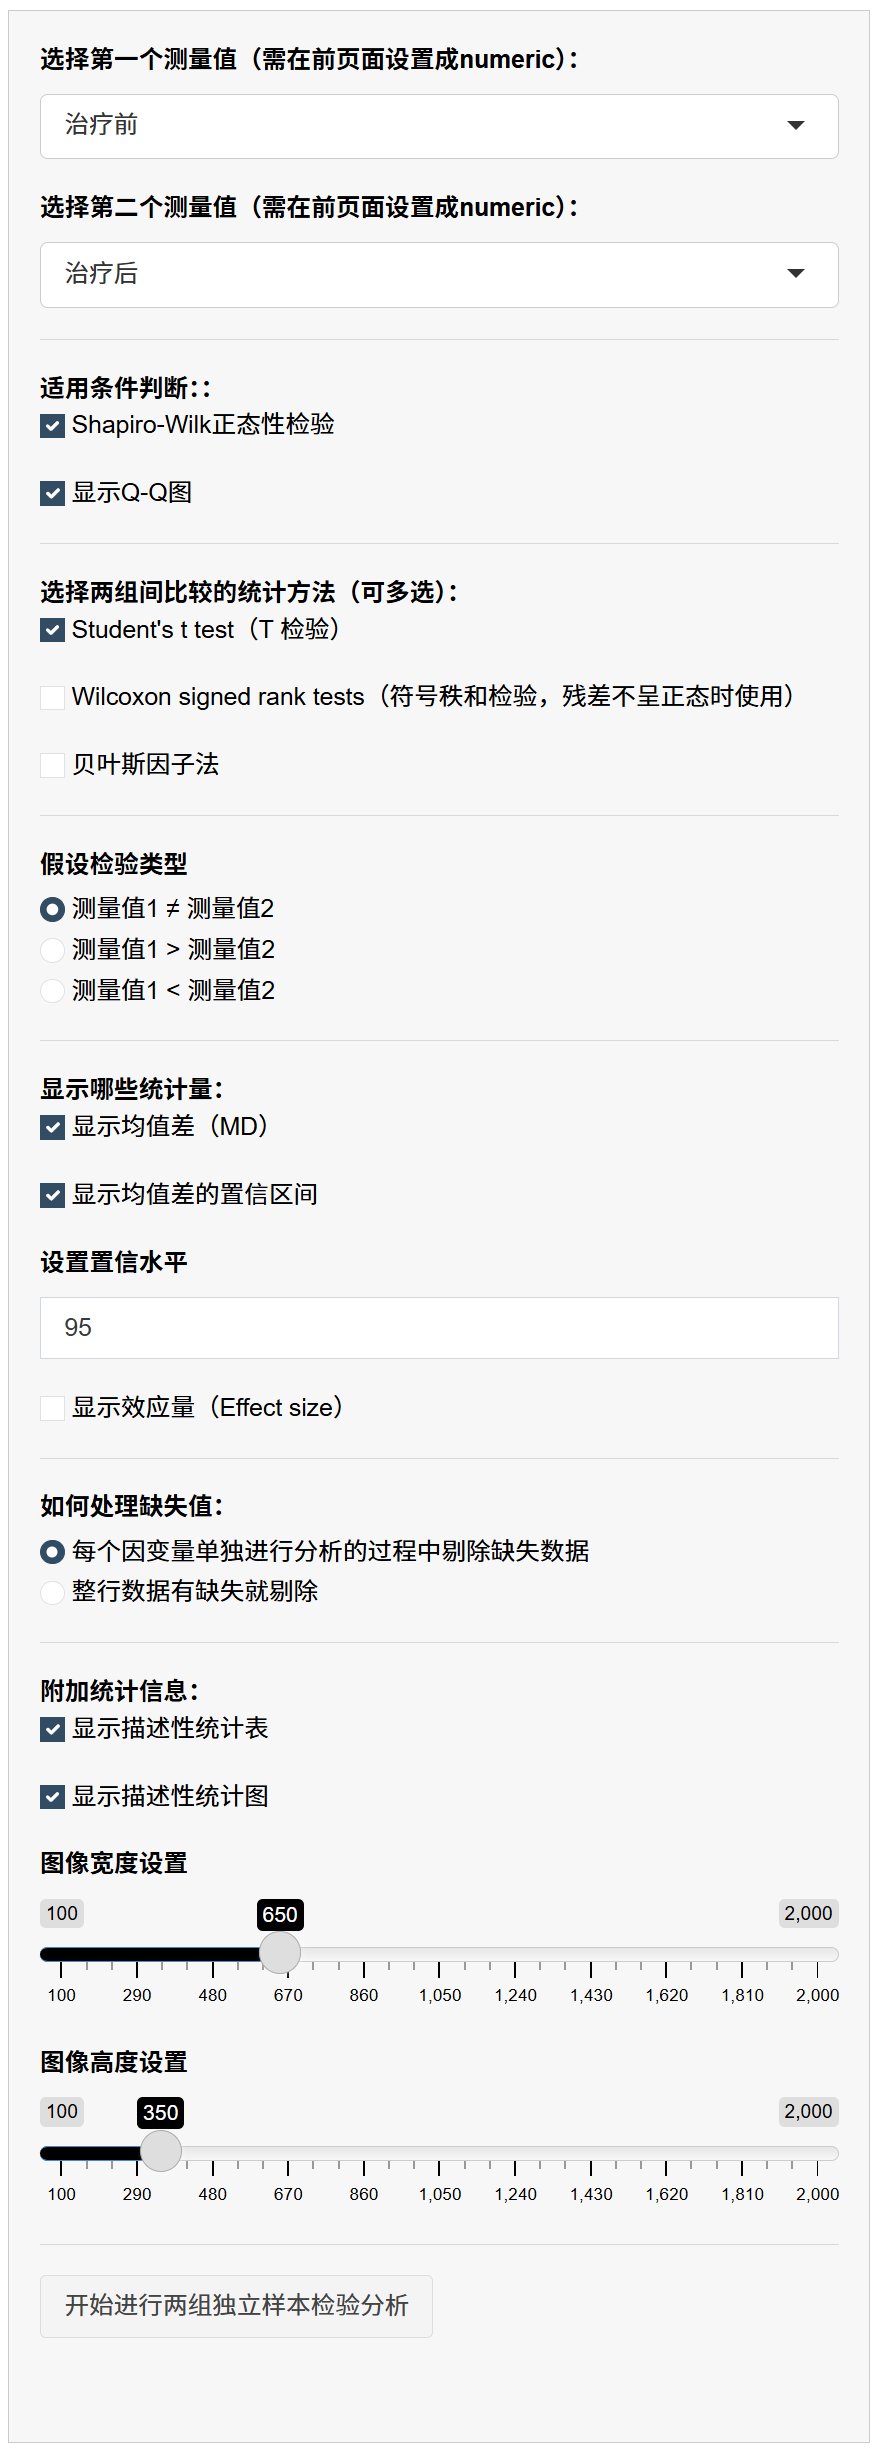This screenshot has width=877, height=2453.
Task: Toggle the 显示Q-Q图 checkbox
Action: click(x=53, y=494)
